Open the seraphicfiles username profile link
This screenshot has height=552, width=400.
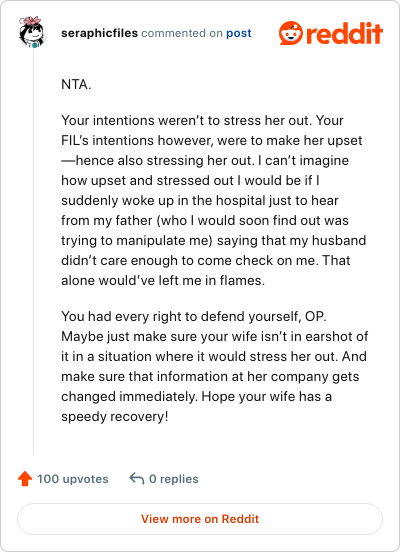point(99,33)
